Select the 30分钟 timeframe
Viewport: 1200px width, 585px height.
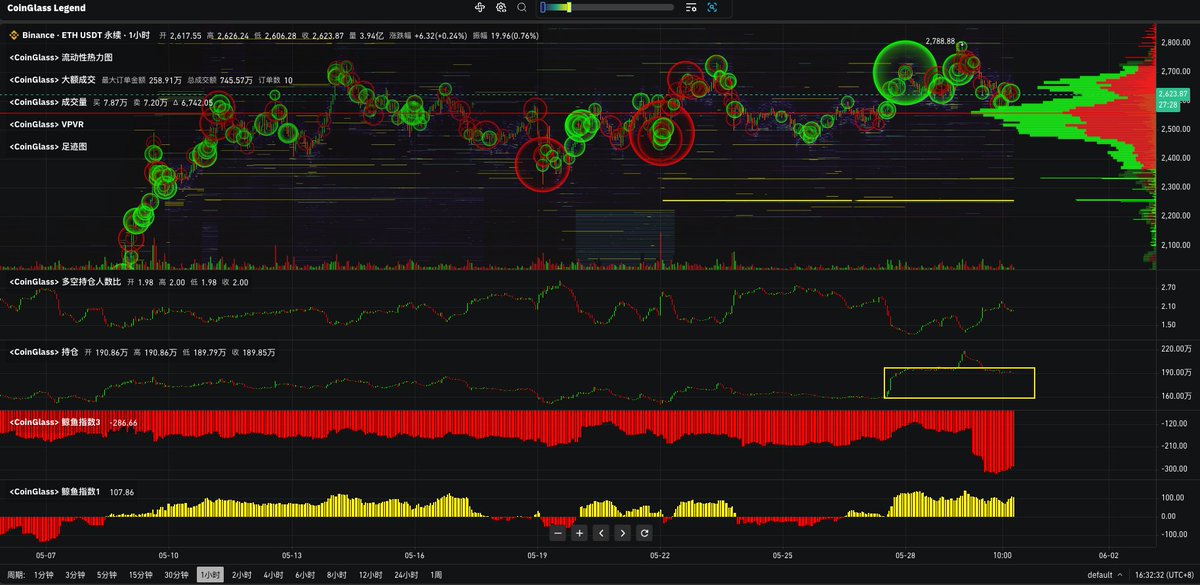point(176,575)
